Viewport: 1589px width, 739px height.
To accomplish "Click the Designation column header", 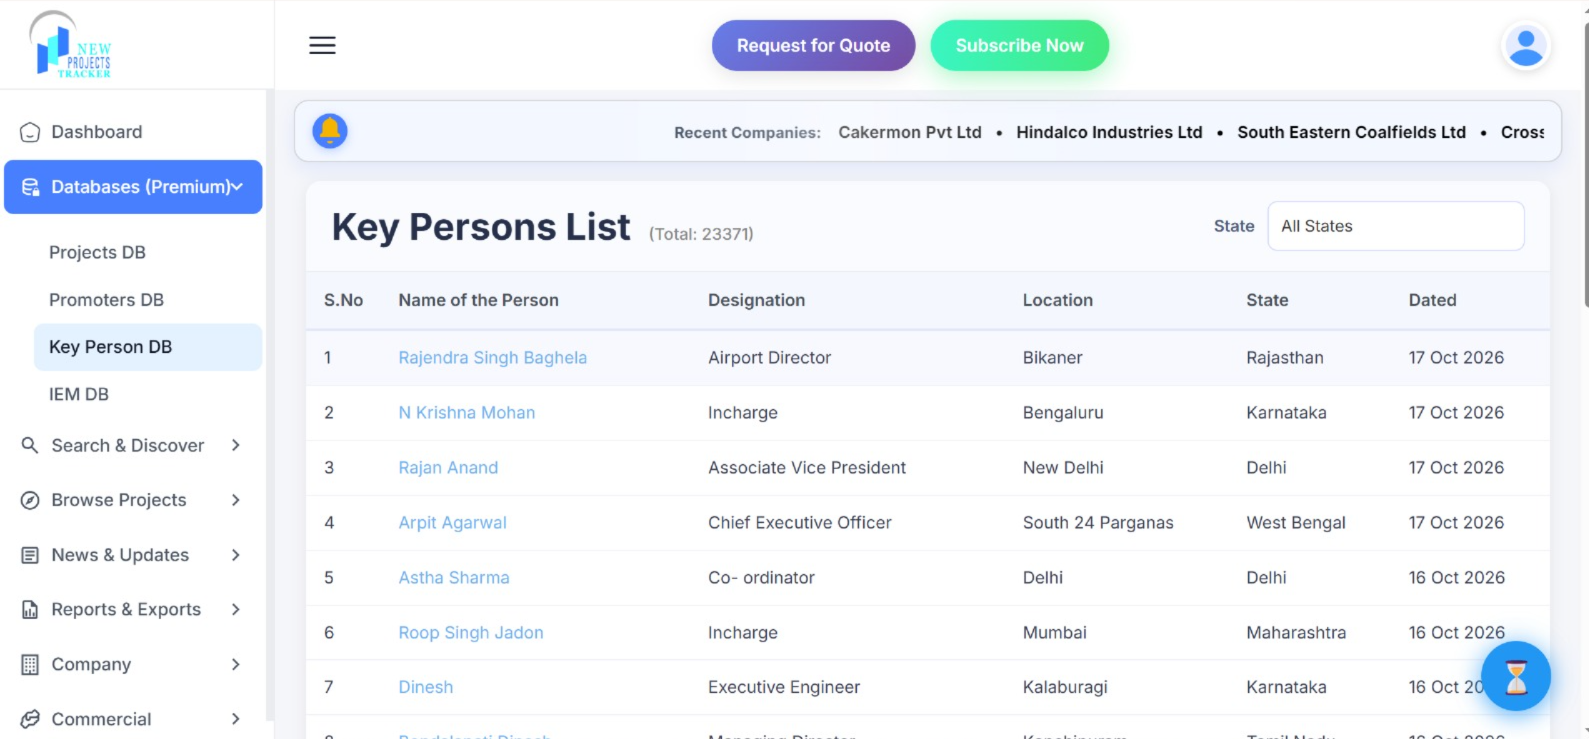I will 756,300.
